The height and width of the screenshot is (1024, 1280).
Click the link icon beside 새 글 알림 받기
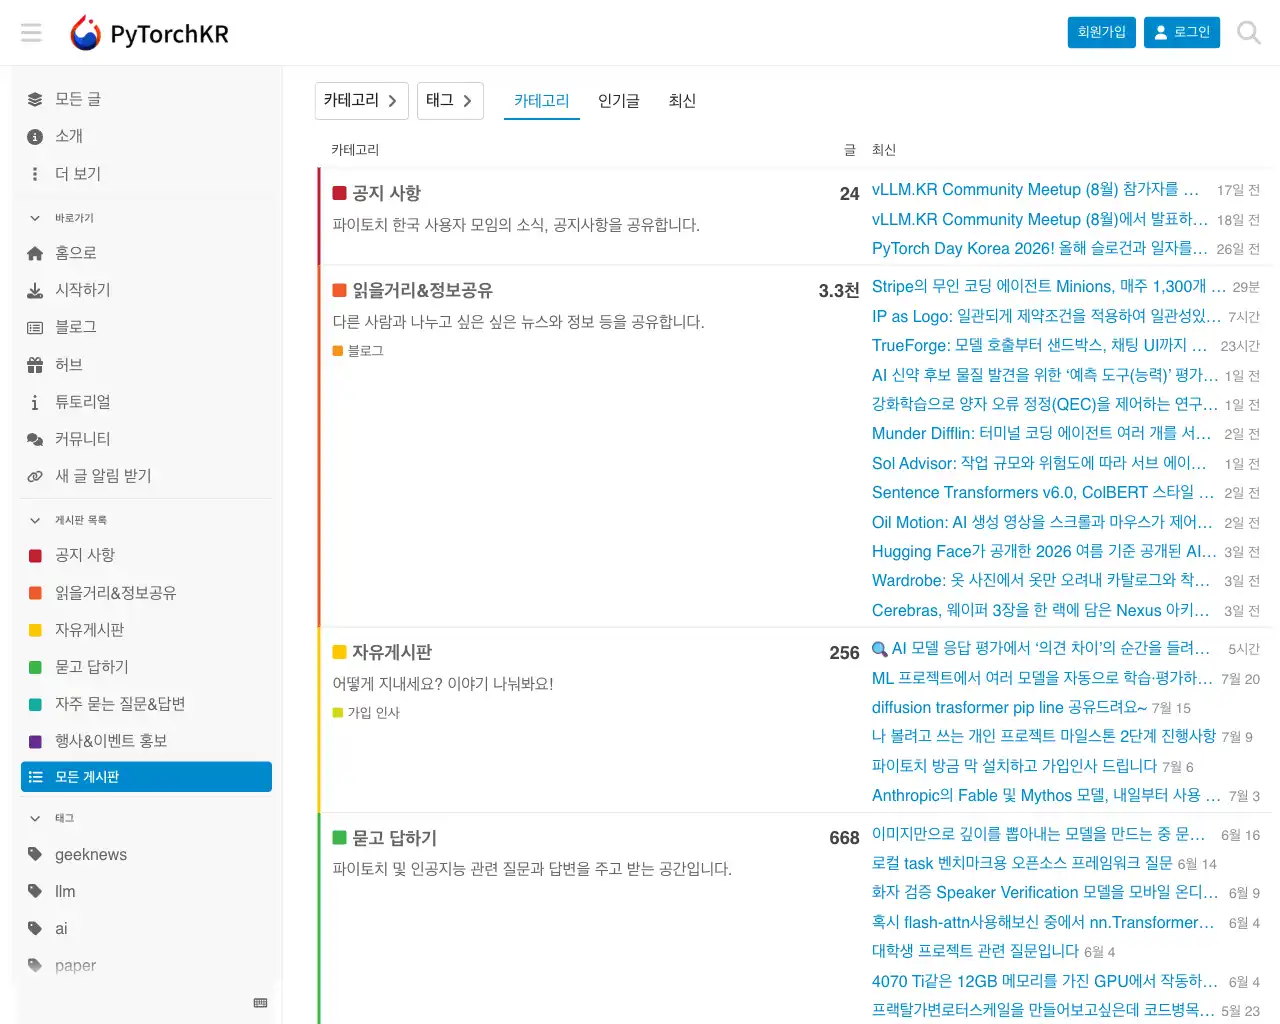(35, 476)
